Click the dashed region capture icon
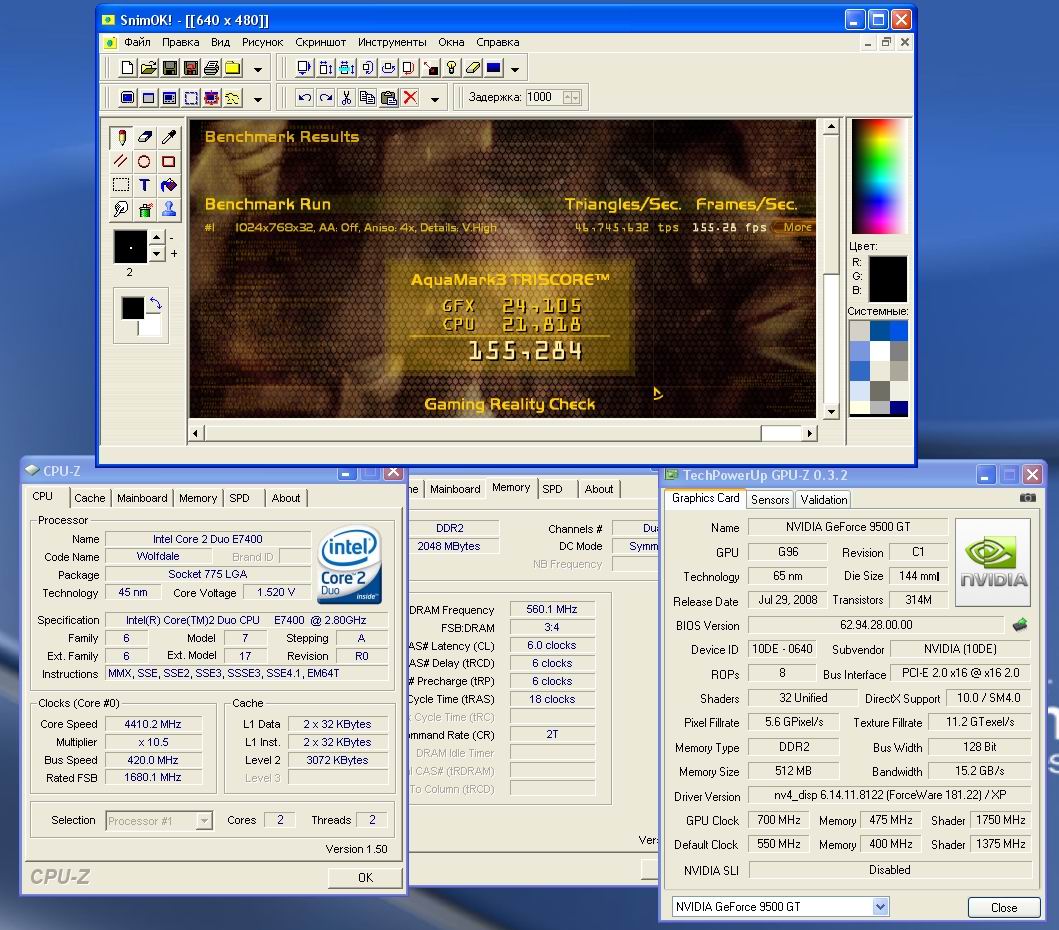Image resolution: width=1059 pixels, height=930 pixels. coord(191,98)
